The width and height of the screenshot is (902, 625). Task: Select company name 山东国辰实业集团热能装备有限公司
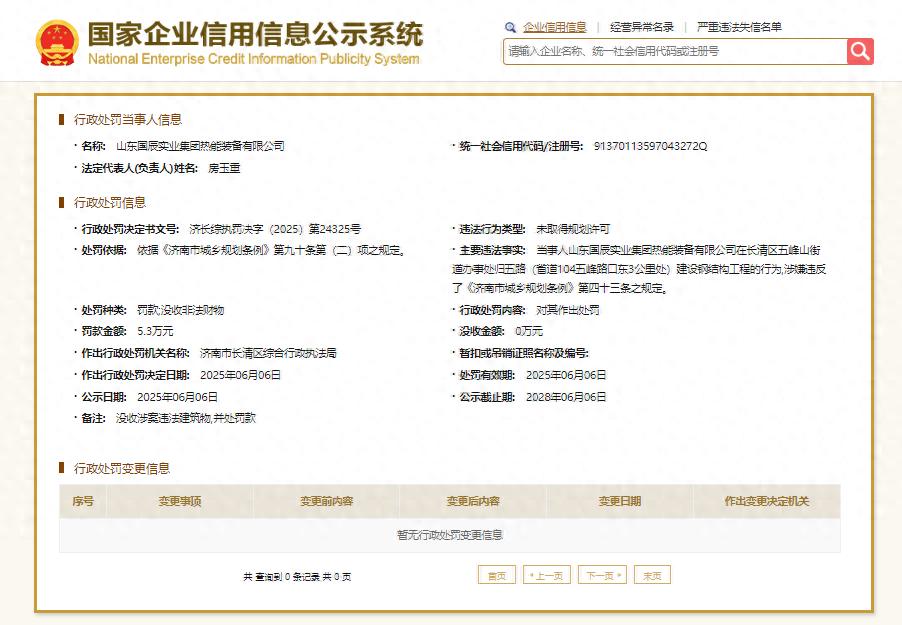point(200,146)
